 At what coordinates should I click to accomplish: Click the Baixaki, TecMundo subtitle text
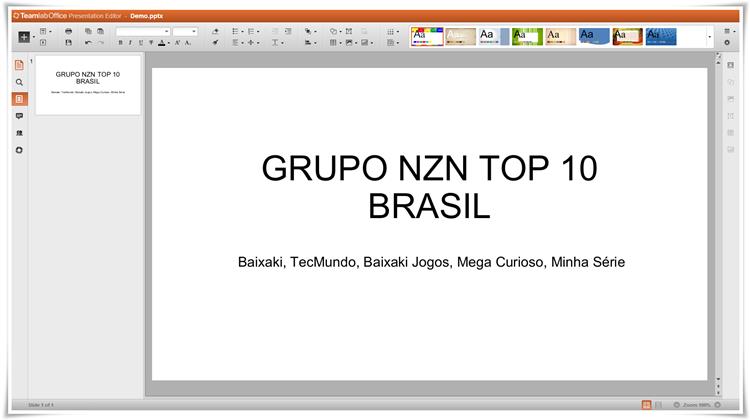[x=431, y=262]
